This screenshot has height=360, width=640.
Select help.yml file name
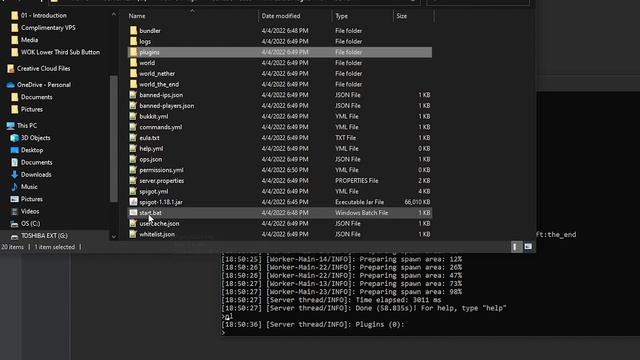coord(151,149)
